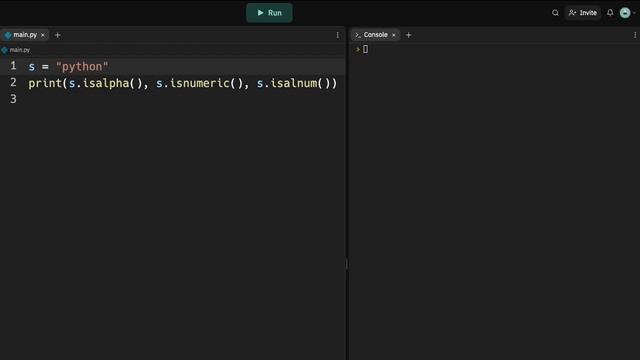The height and width of the screenshot is (360, 640).
Task: Click on s.isalpha() in the code
Action: coord(105,83)
